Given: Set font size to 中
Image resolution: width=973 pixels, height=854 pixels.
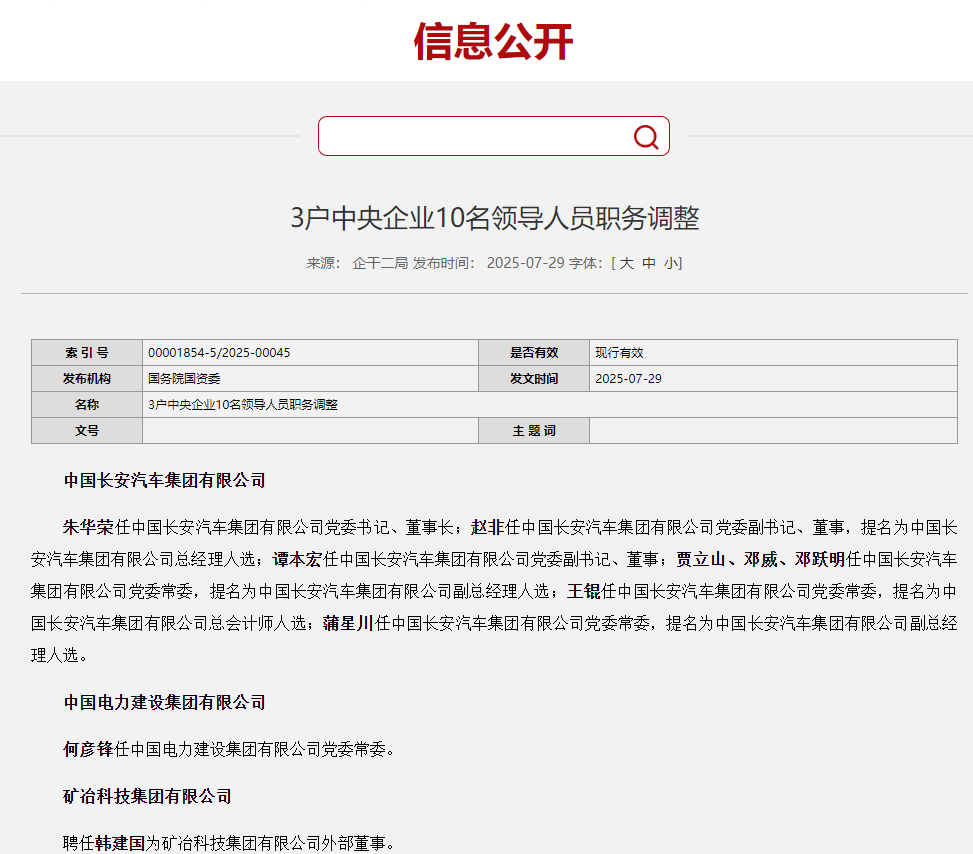Looking at the screenshot, I should pos(649,263).
